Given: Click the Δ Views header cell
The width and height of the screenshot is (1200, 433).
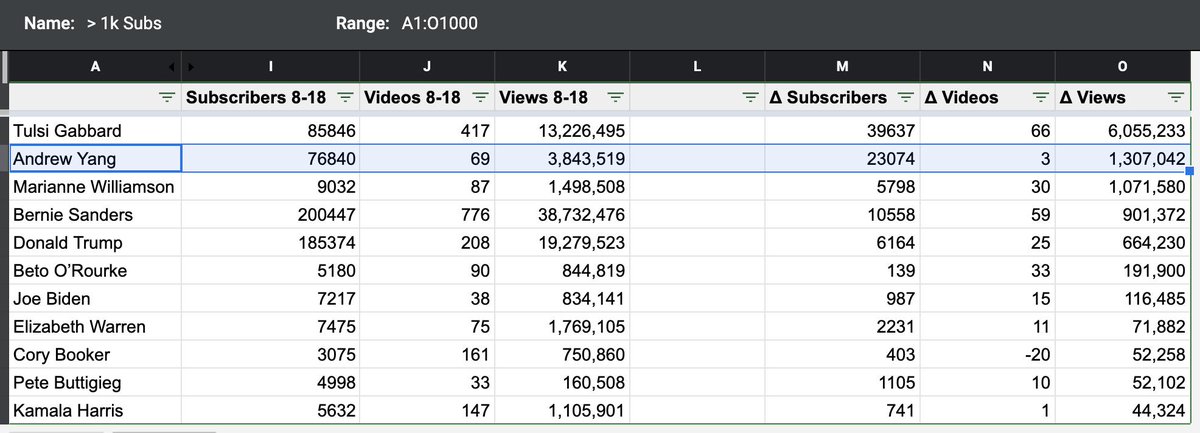Looking at the screenshot, I should tap(1122, 97).
